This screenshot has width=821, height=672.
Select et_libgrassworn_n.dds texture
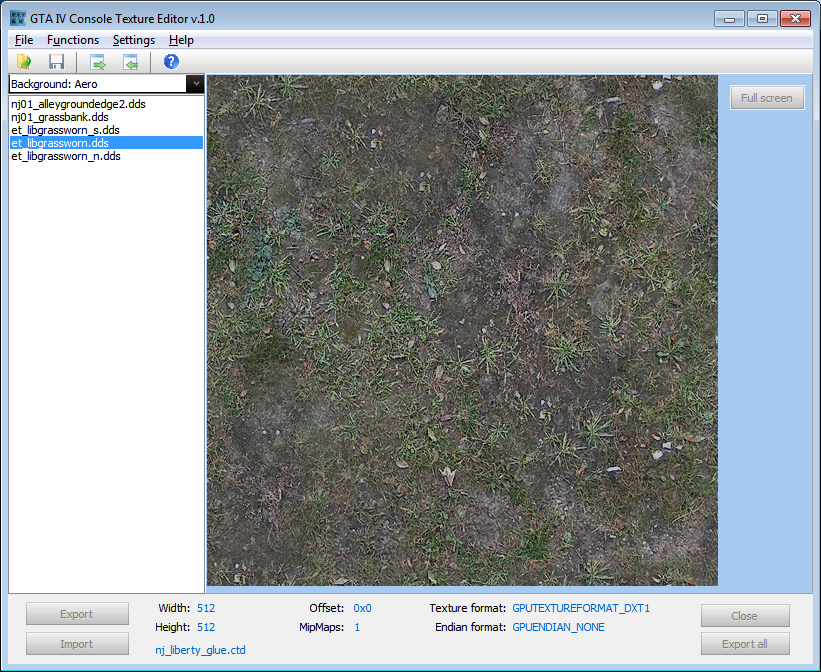(x=65, y=156)
